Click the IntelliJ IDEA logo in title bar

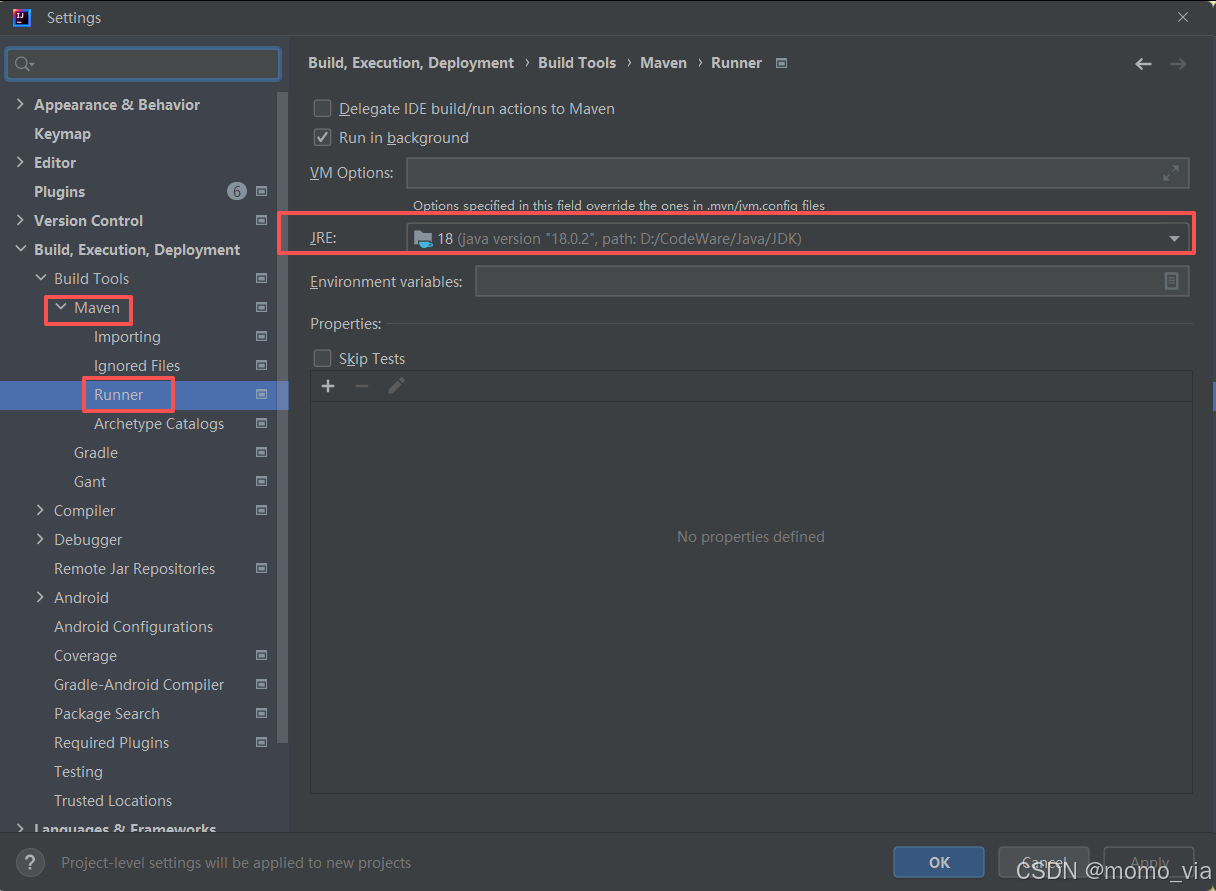[x=21, y=17]
